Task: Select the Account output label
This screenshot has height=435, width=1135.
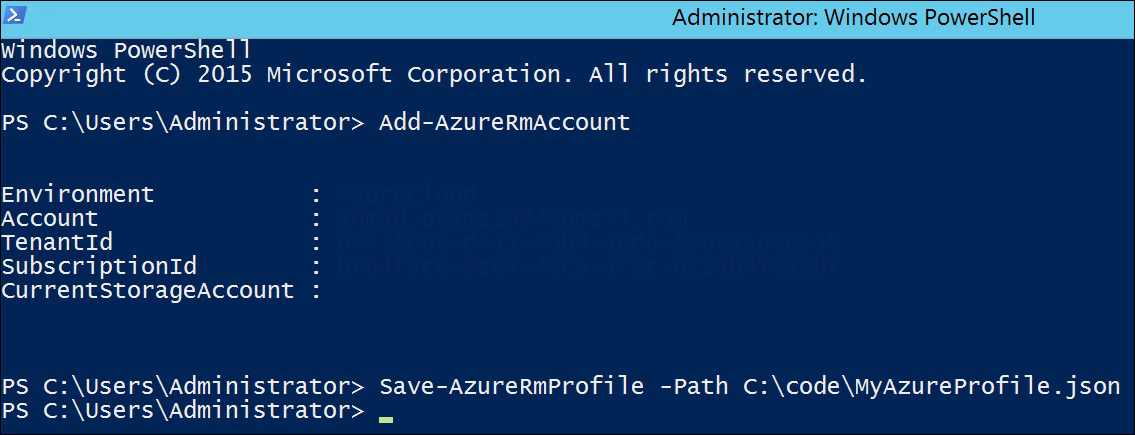Action: tap(50, 219)
